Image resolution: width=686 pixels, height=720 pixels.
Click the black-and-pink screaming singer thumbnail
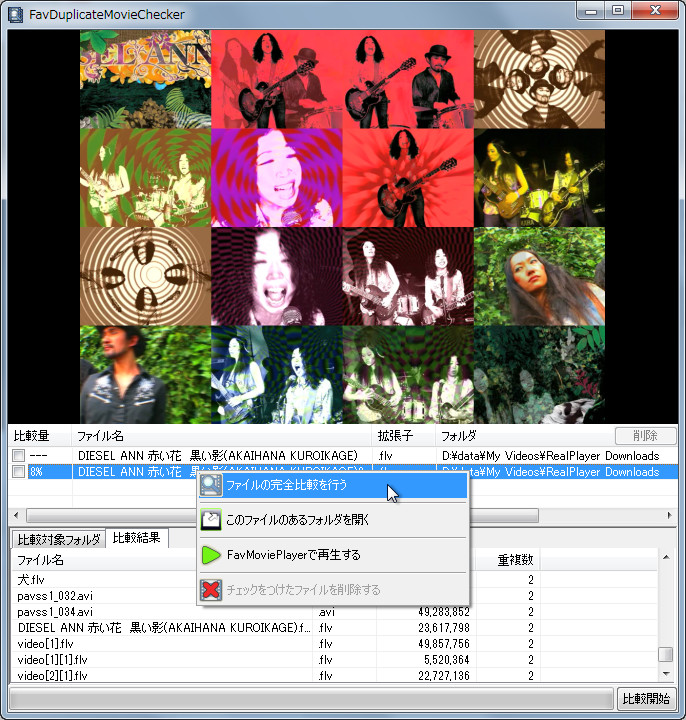click(276, 276)
